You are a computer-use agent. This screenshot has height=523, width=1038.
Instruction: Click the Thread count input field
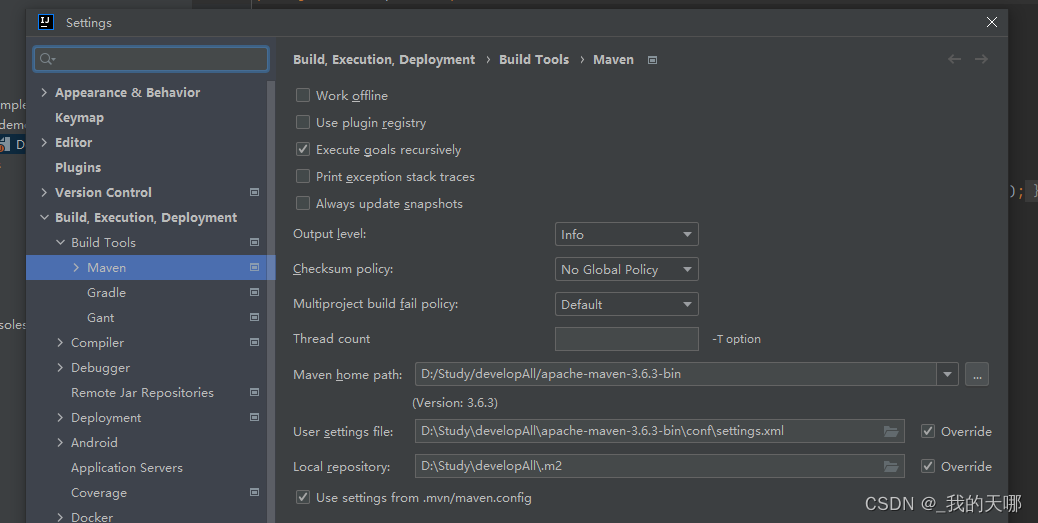point(626,339)
